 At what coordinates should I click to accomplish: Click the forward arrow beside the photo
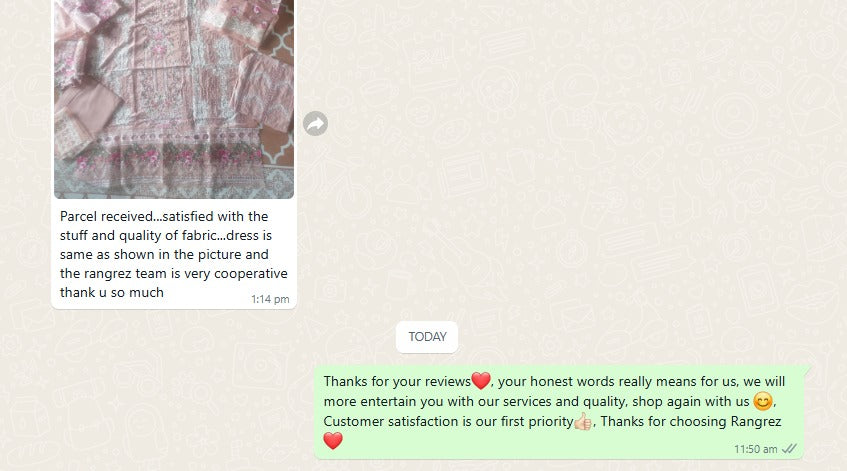pos(315,124)
